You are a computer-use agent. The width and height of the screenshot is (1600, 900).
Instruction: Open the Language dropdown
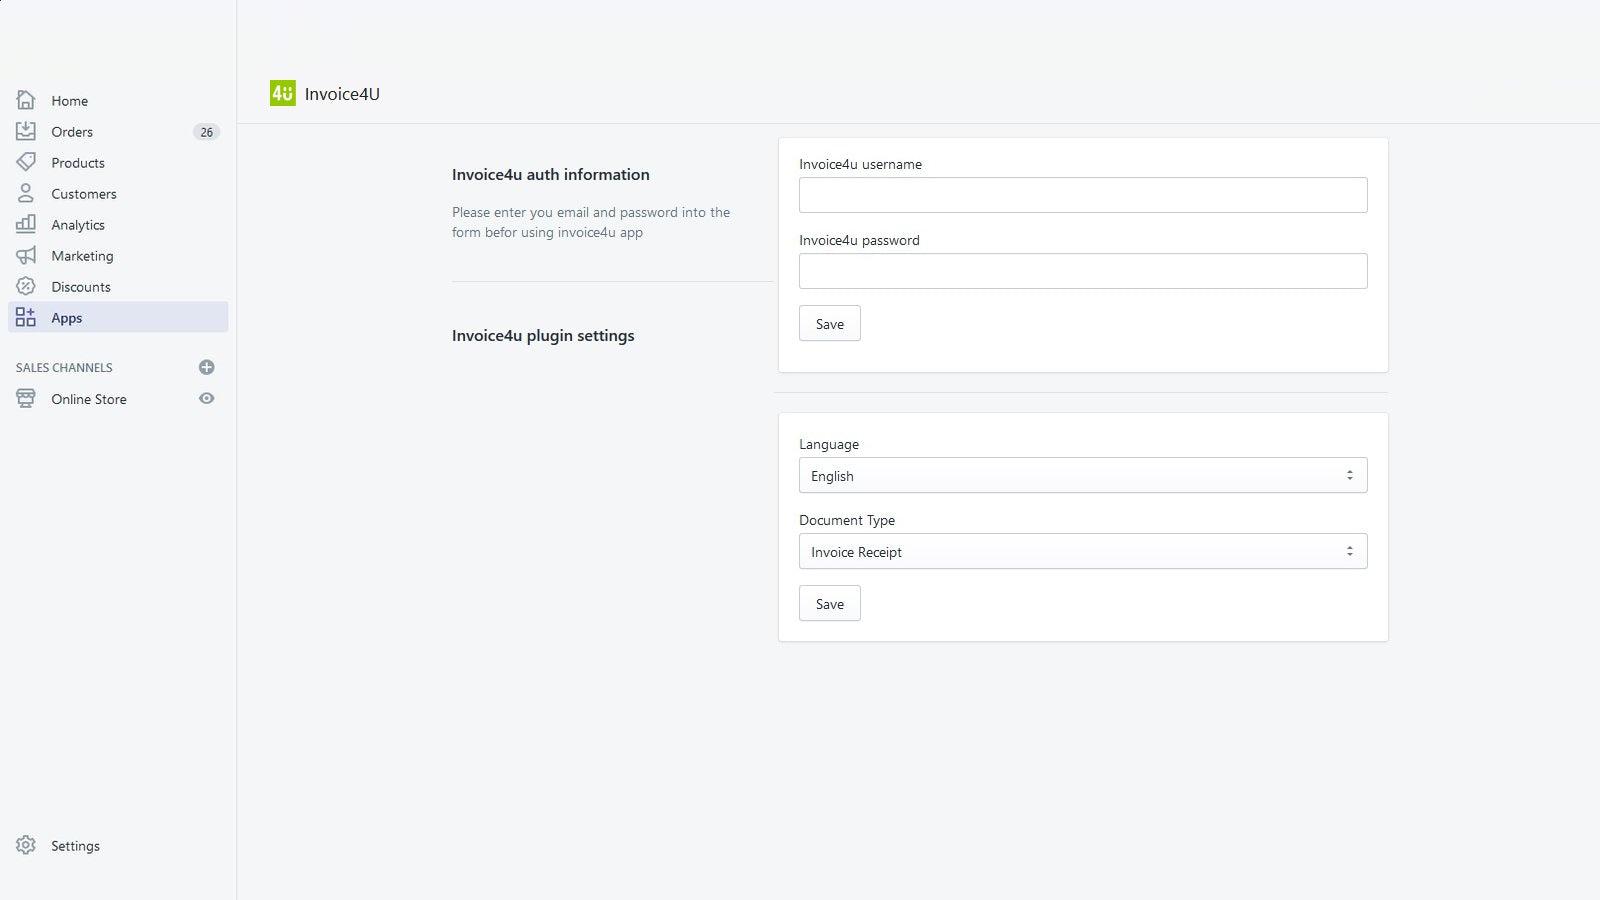[x=1083, y=475]
